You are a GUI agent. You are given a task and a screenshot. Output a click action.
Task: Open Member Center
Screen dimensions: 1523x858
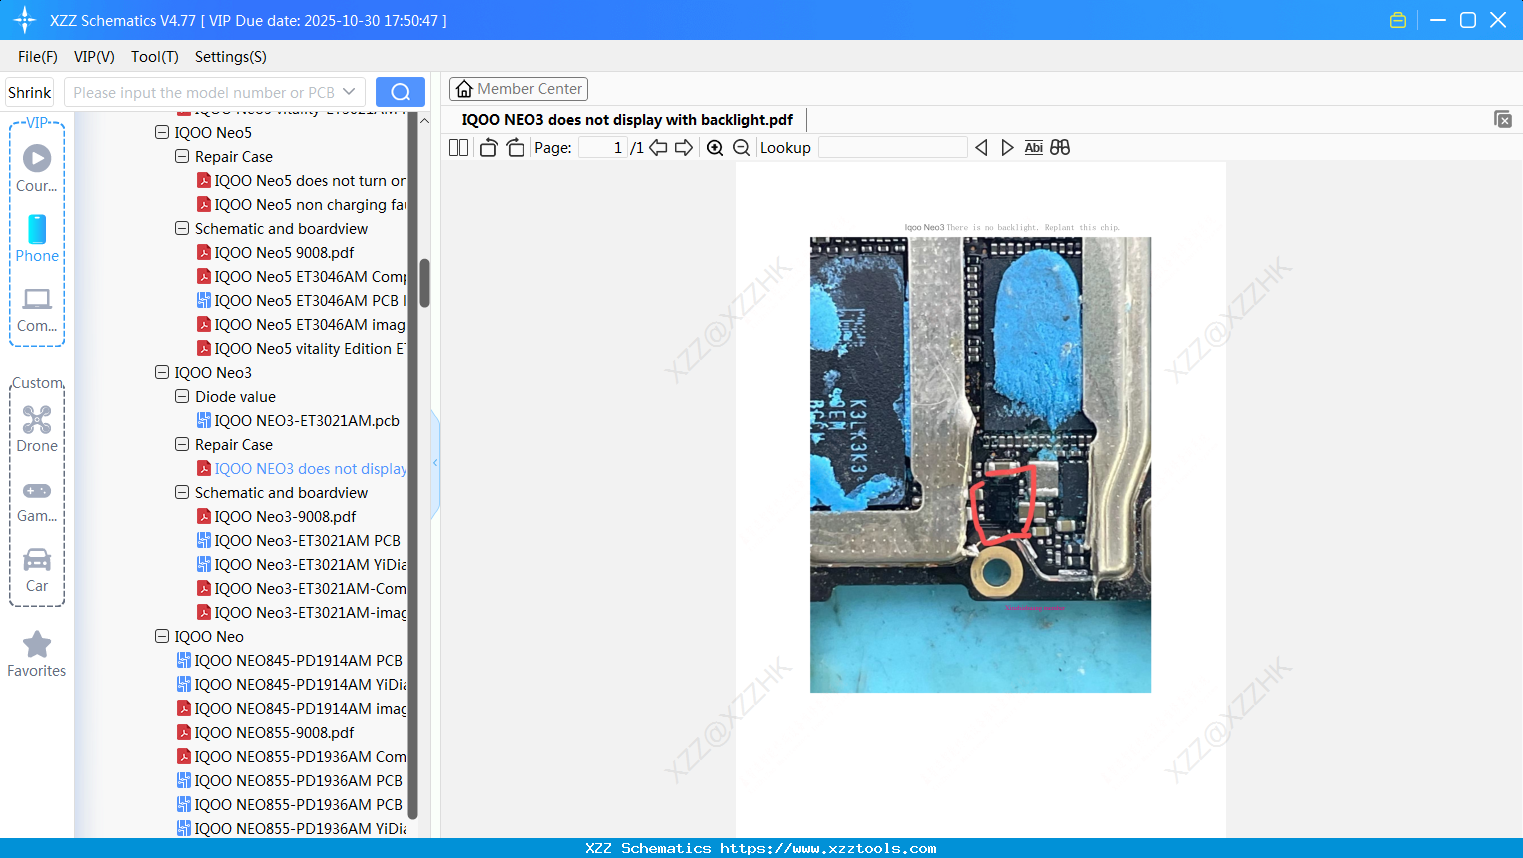pyautogui.click(x=518, y=89)
